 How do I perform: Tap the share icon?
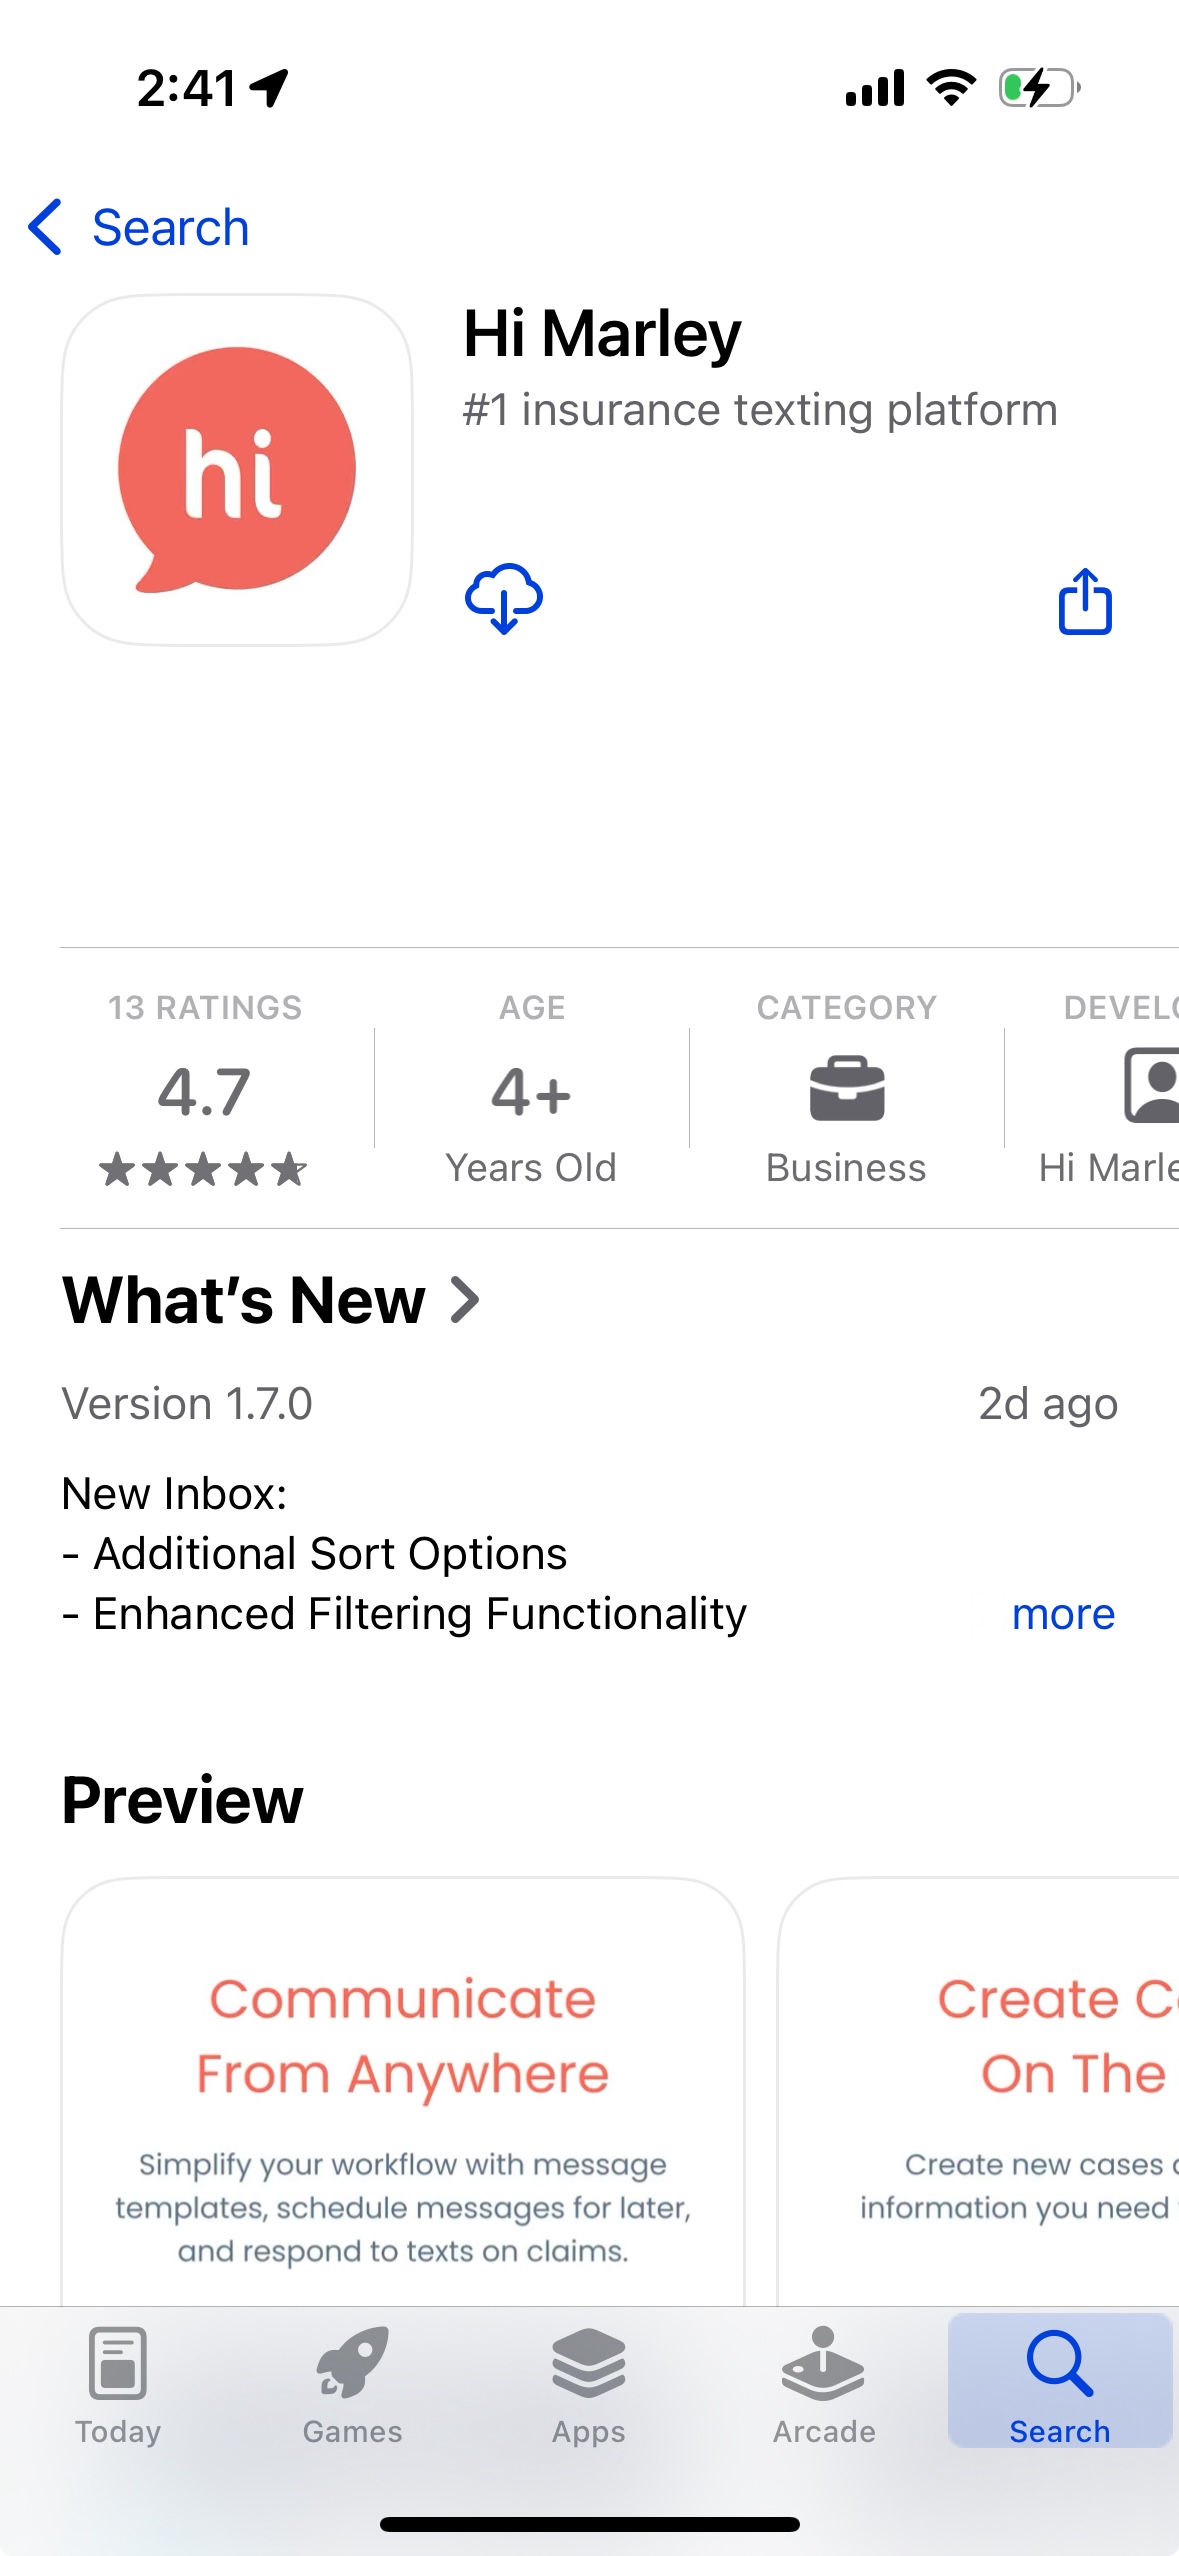point(1085,601)
